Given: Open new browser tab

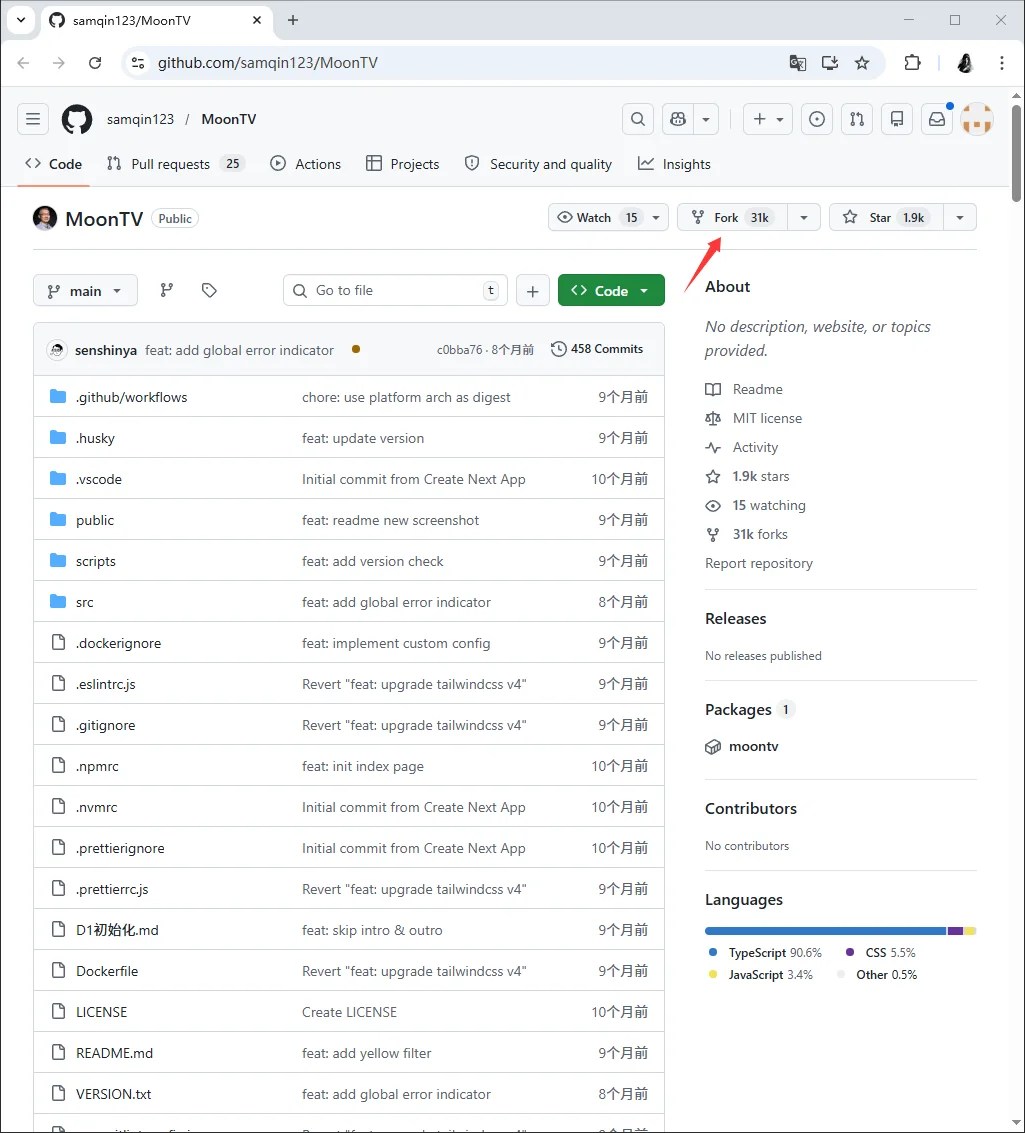Looking at the screenshot, I should [293, 20].
